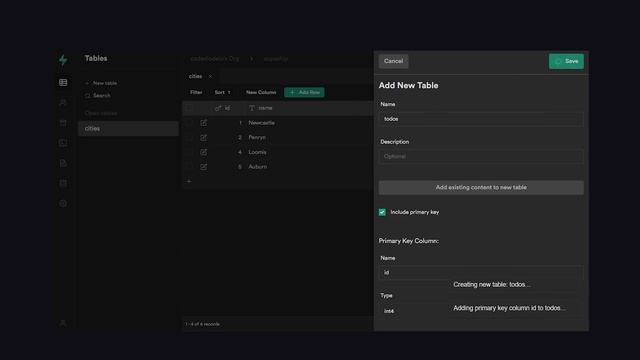Image resolution: width=640 pixels, height=360 pixels.
Task: Open the Table editor sidebar icon
Action: pyautogui.click(x=63, y=82)
